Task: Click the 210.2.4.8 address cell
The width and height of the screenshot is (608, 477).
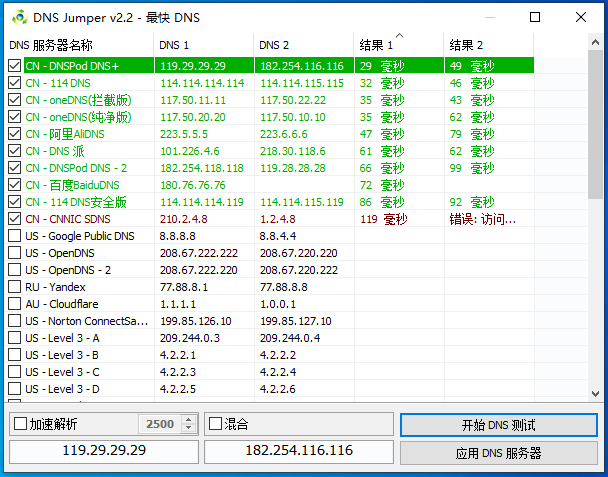Action: 183,219
